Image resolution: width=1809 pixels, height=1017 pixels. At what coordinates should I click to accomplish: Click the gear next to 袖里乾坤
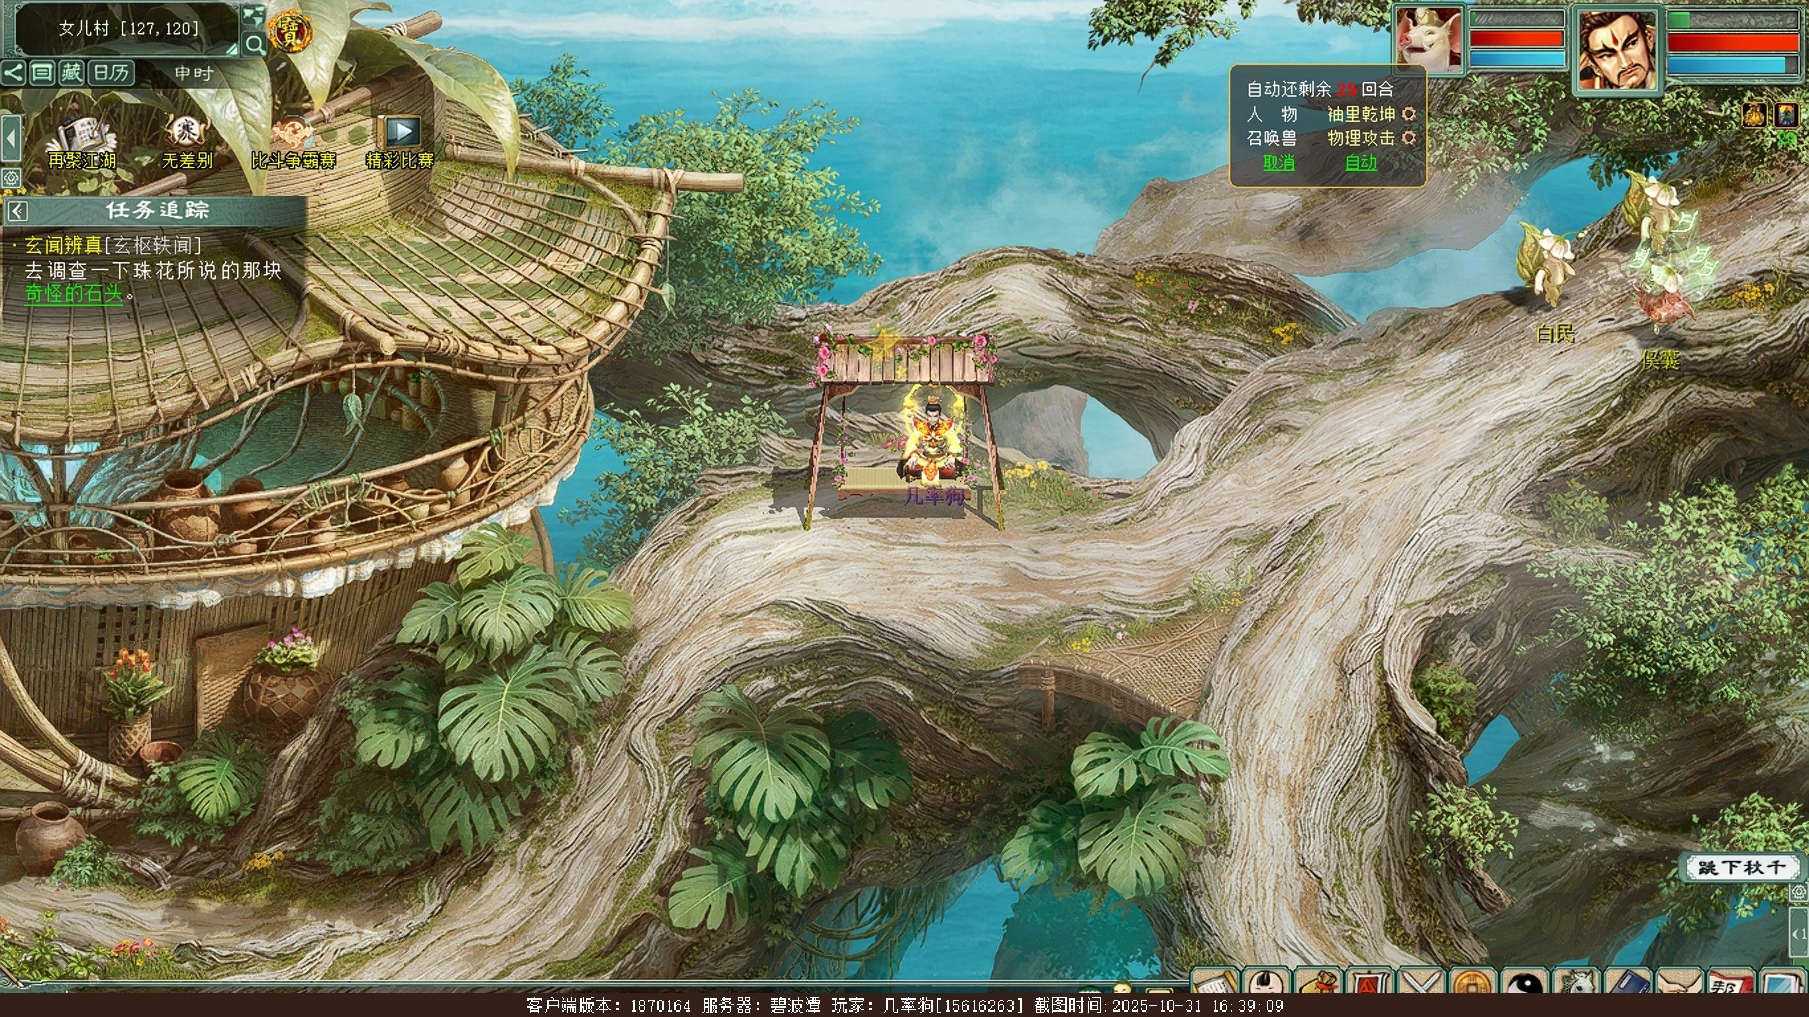point(1409,114)
